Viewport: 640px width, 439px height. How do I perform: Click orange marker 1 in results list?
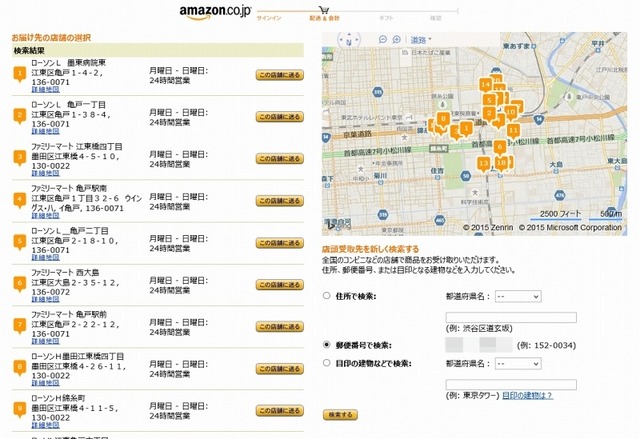coord(19,72)
